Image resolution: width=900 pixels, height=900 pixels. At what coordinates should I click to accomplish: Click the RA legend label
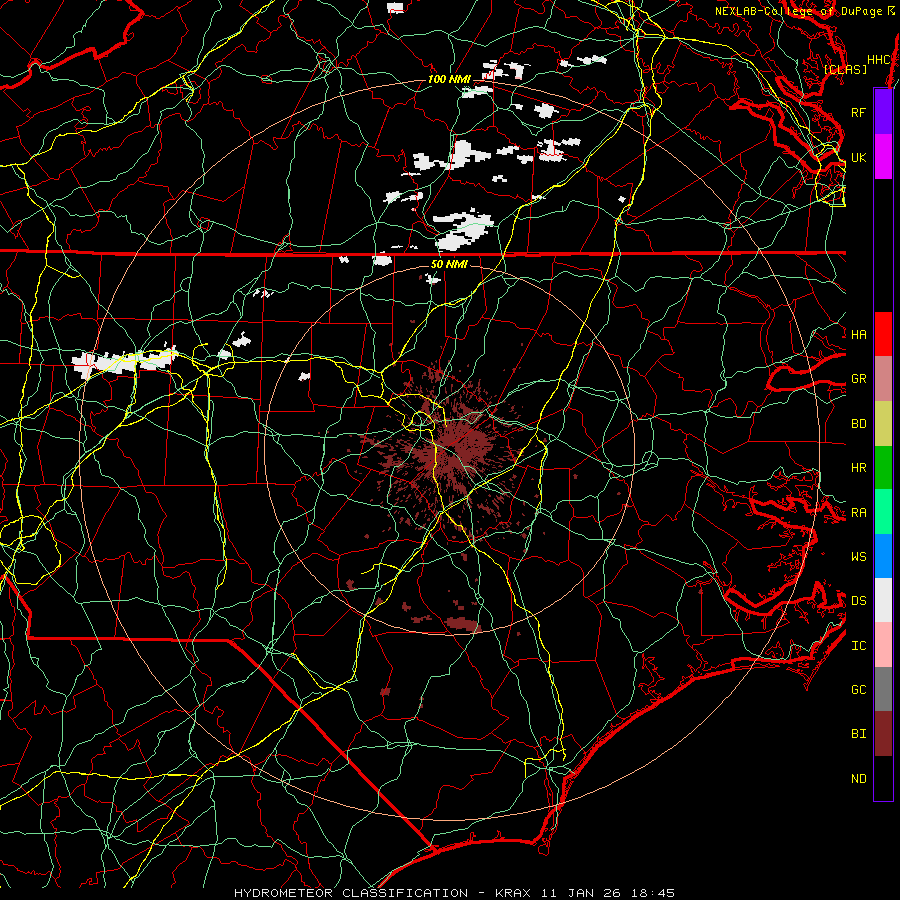[x=858, y=513]
